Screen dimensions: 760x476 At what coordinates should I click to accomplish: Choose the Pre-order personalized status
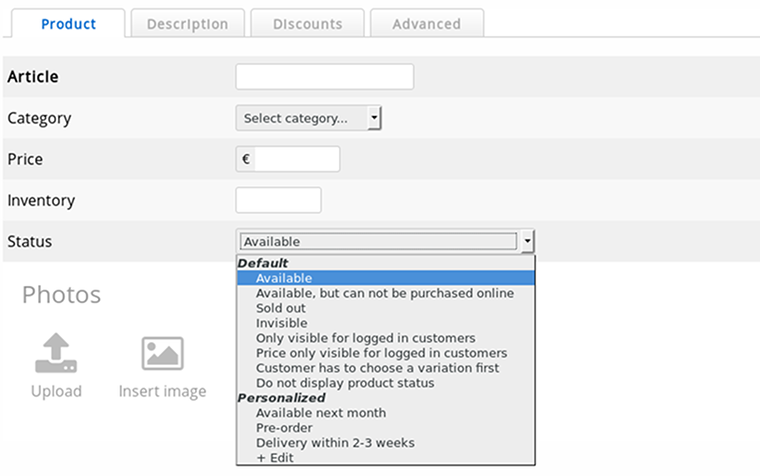coord(284,427)
